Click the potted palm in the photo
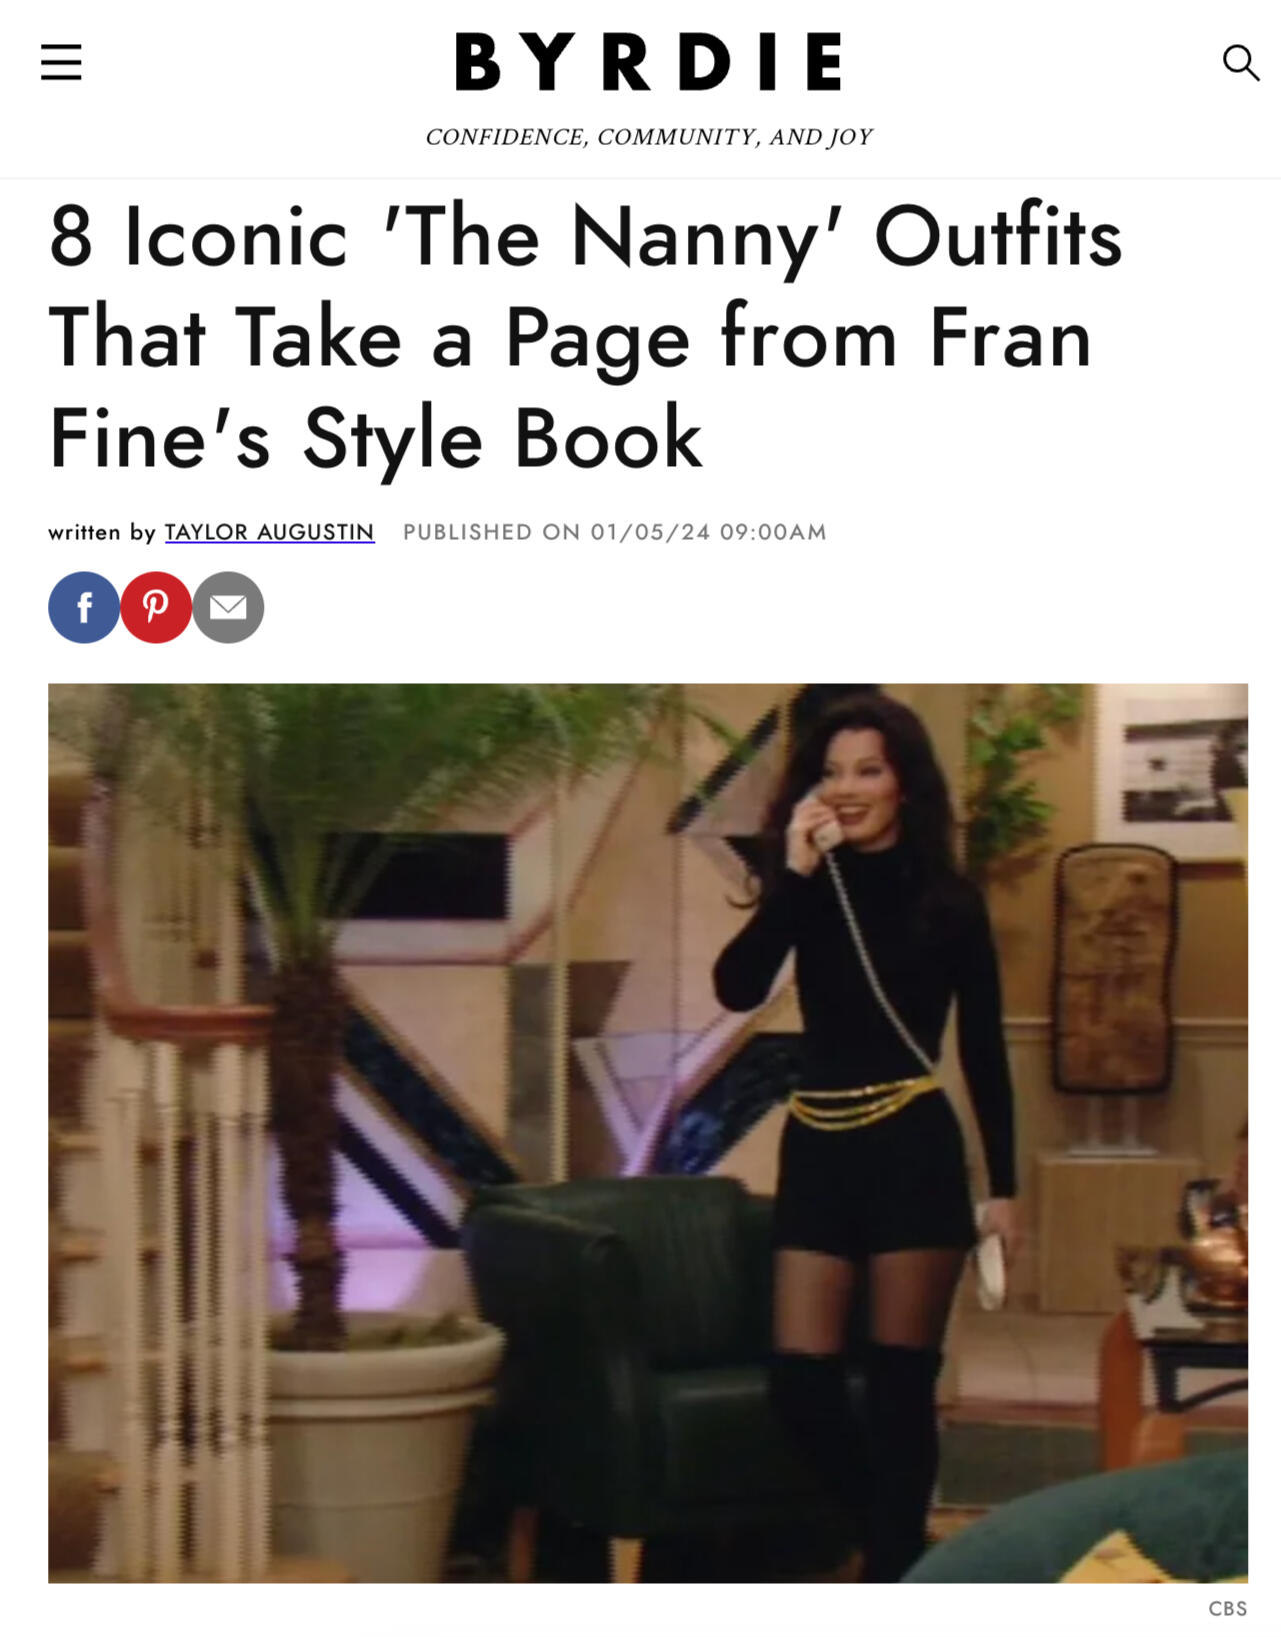Screen dimensions: 1281x1637 coord(320,1130)
